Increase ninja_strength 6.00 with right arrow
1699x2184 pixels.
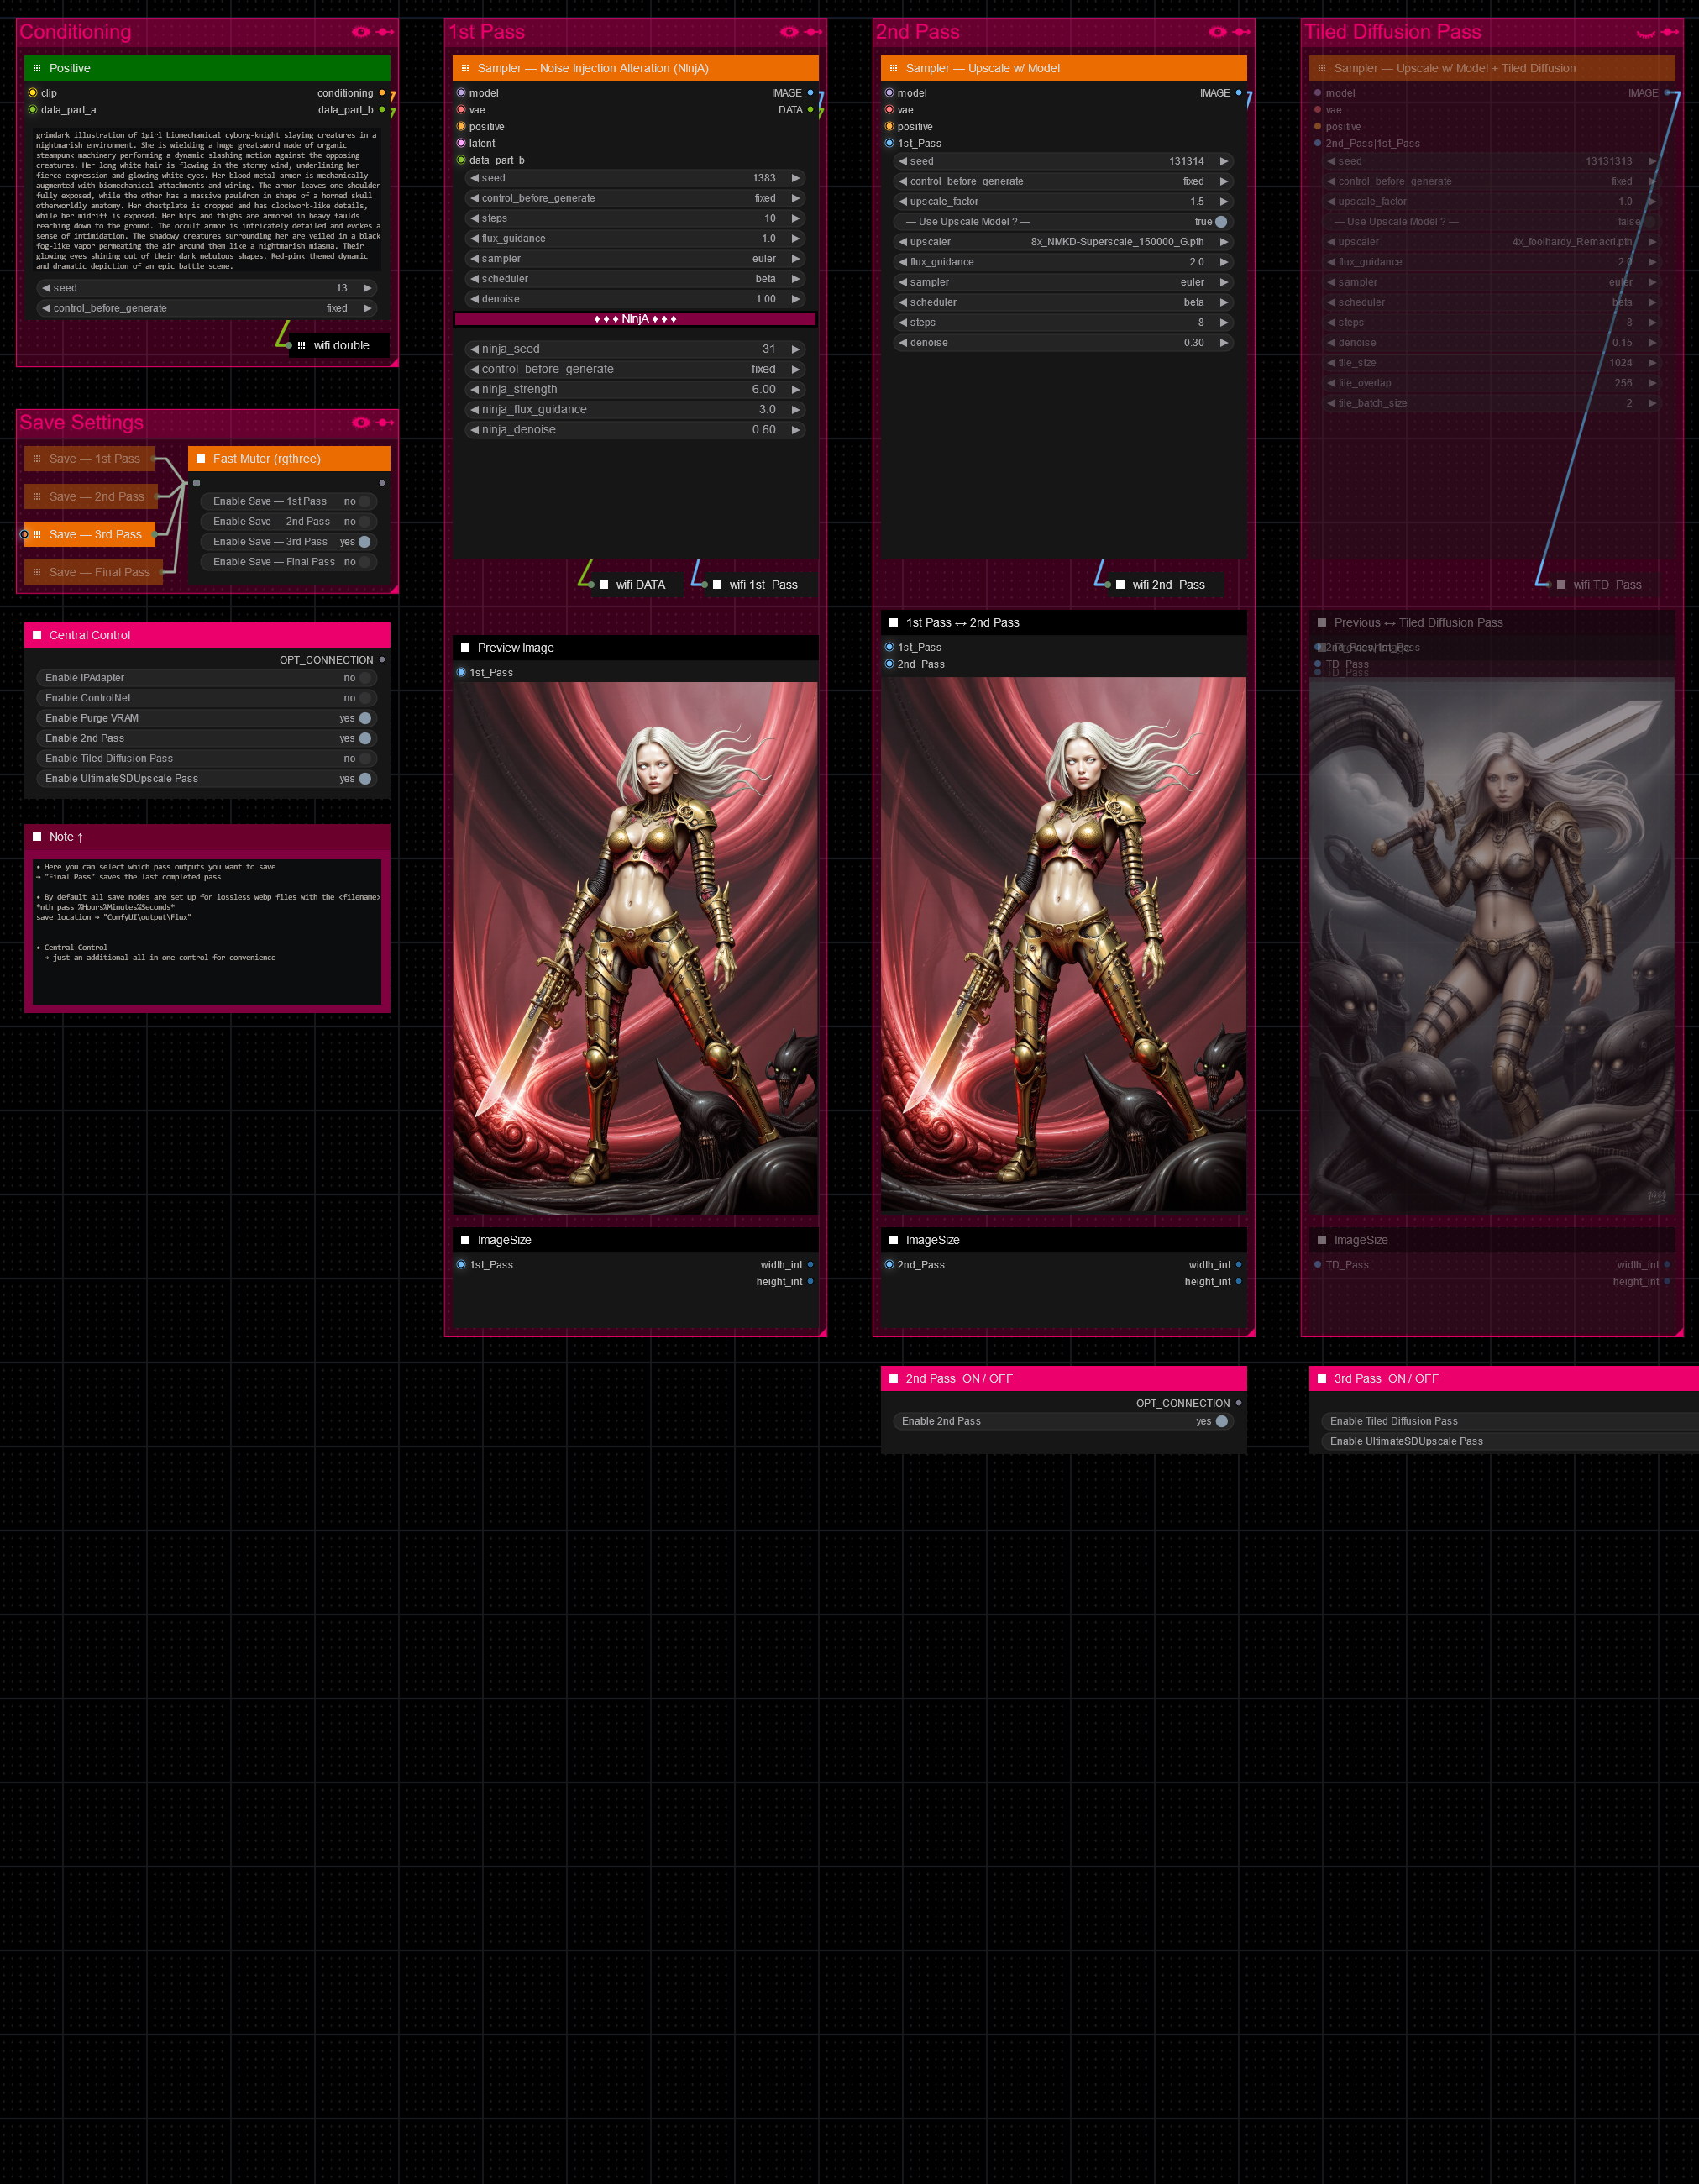796,390
